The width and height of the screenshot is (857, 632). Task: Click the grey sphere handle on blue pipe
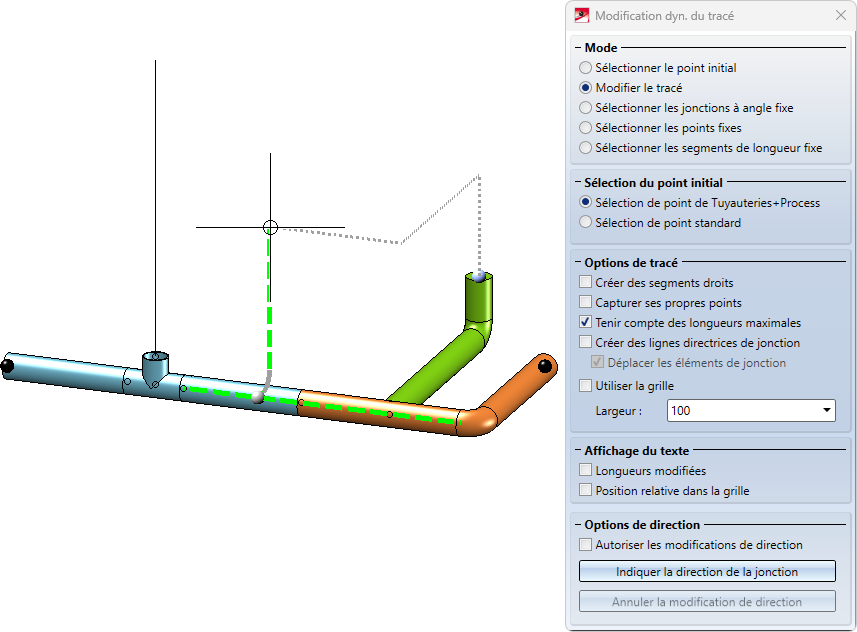(257, 397)
